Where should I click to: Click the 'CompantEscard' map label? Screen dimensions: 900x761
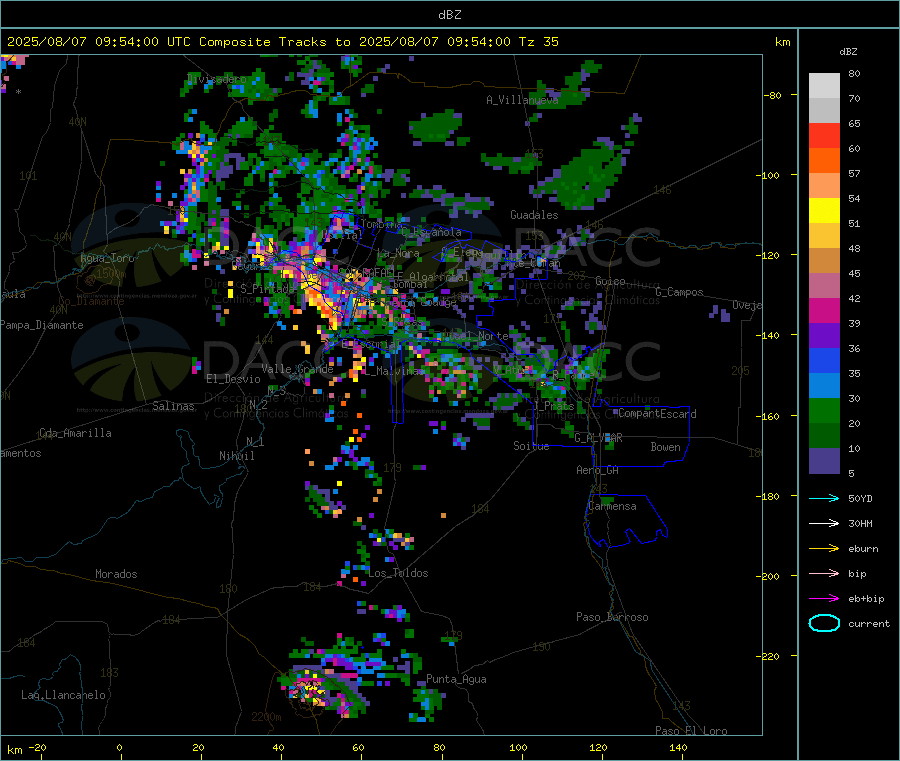point(657,414)
